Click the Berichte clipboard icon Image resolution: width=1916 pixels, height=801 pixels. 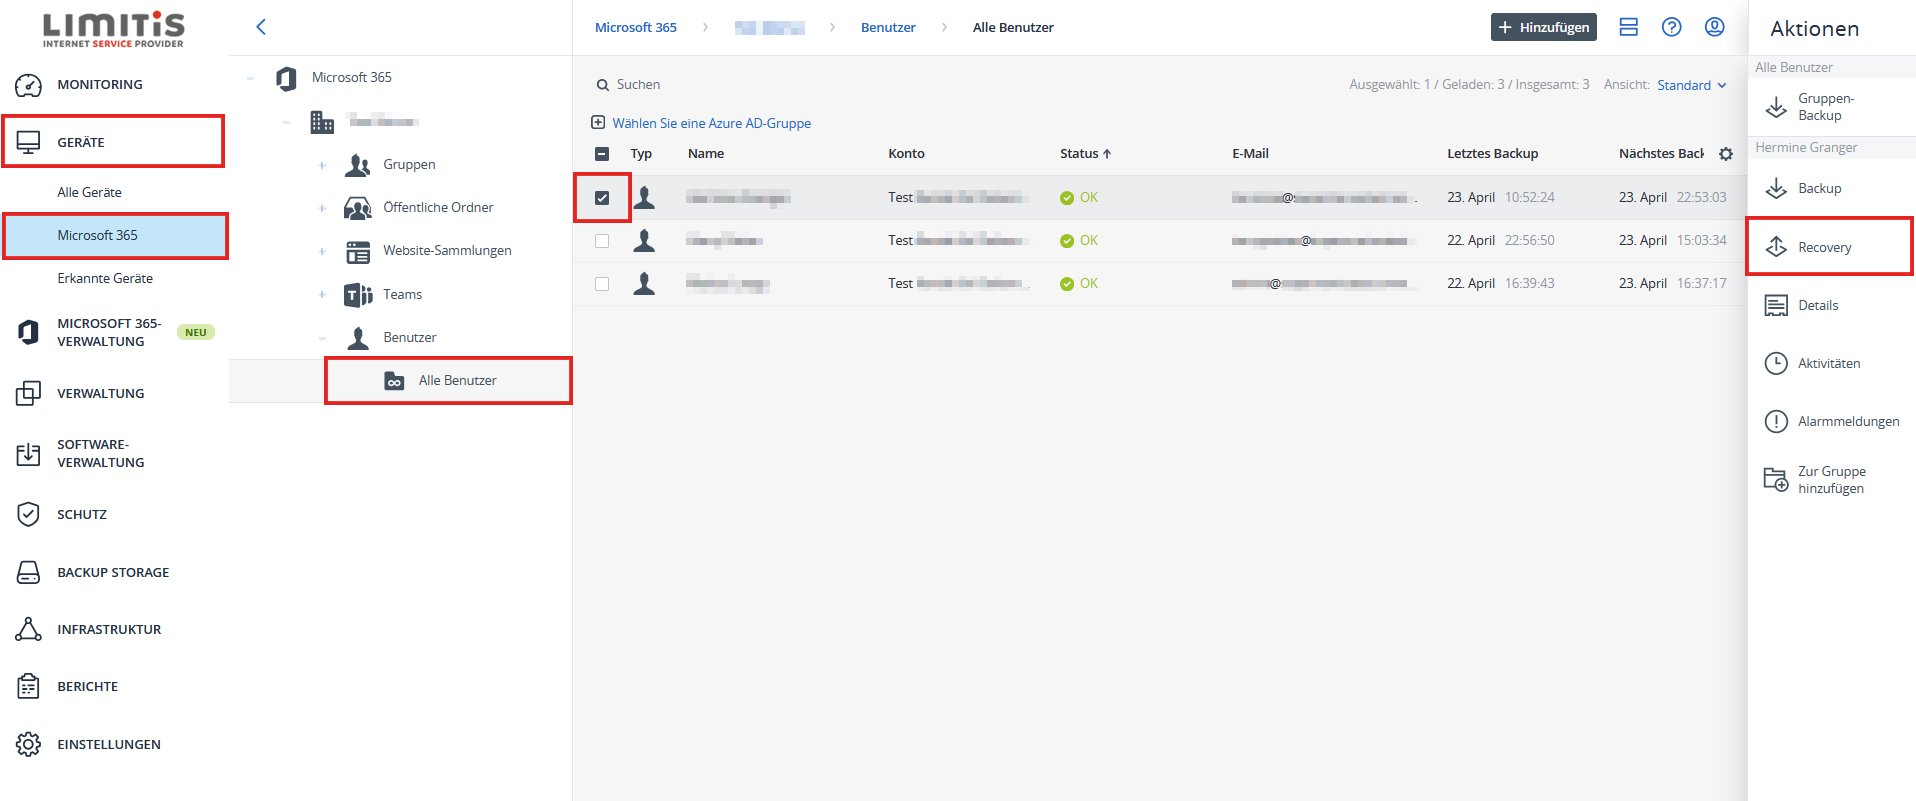28,686
